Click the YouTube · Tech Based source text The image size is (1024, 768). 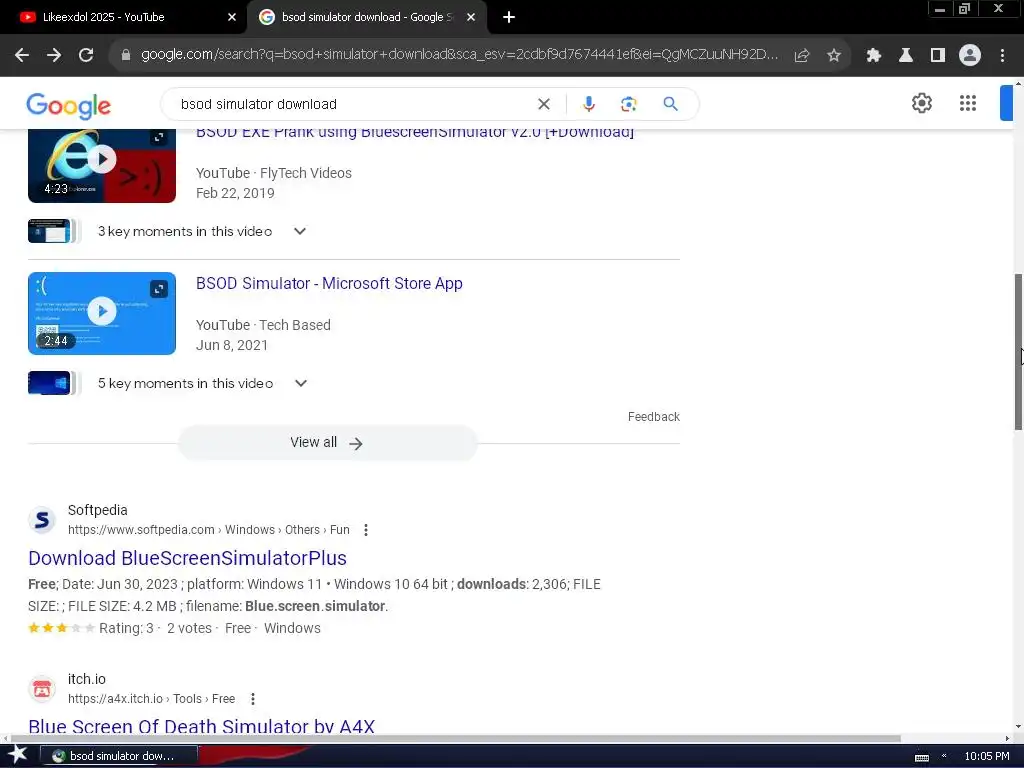click(x=263, y=325)
